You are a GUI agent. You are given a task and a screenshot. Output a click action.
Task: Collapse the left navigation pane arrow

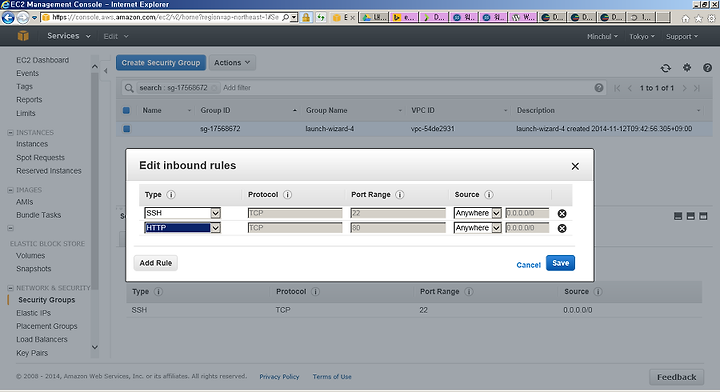pos(106,71)
